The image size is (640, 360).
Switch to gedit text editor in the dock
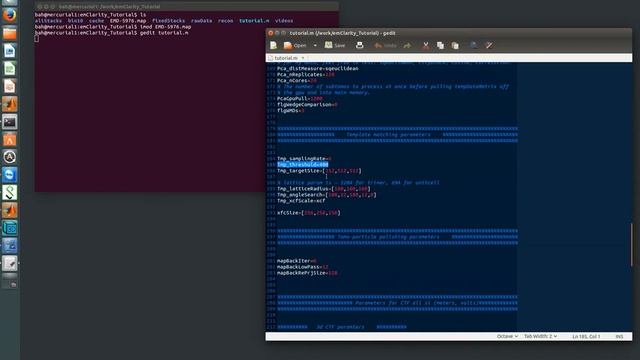click(10, 264)
